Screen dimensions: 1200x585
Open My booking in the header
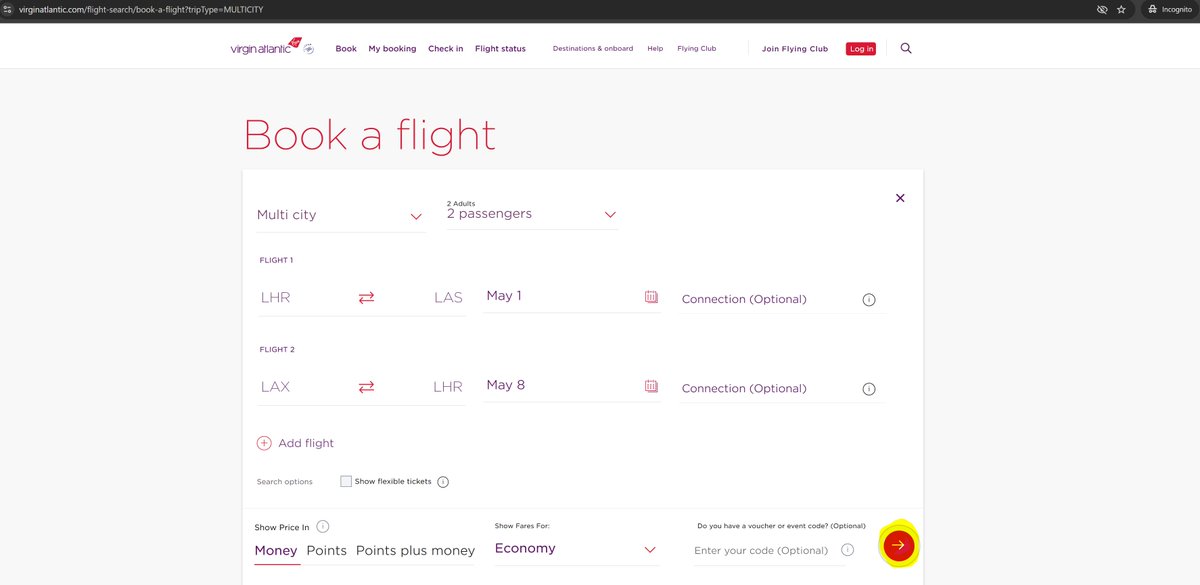click(392, 48)
